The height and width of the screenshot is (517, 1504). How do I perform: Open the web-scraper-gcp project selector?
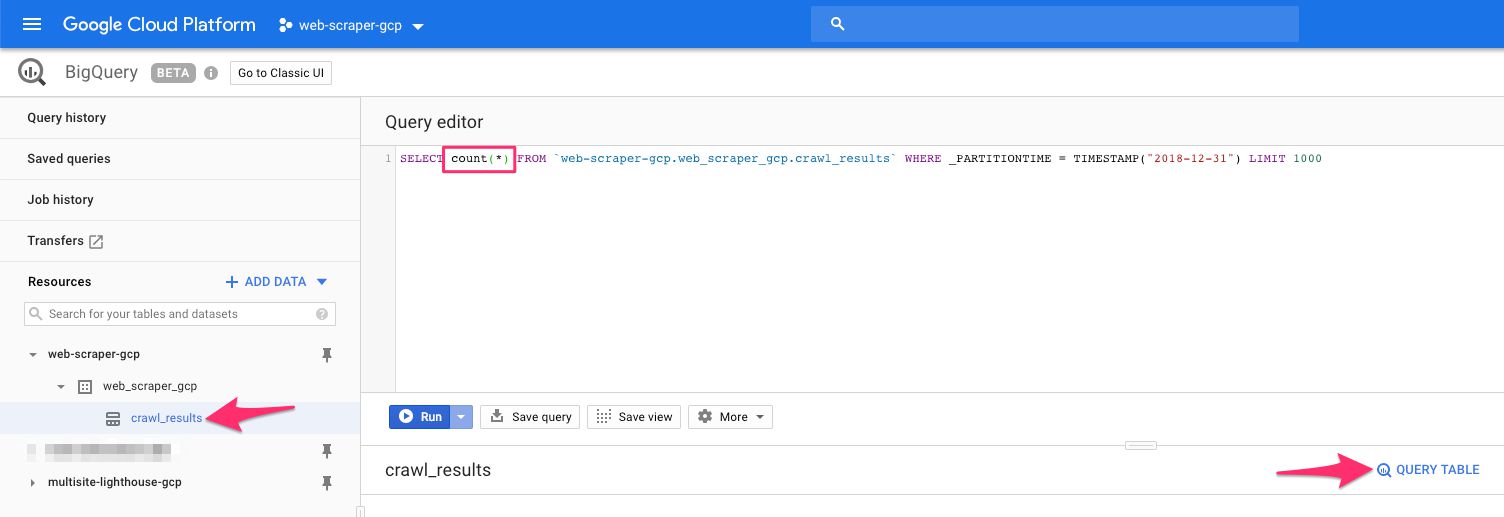(351, 25)
